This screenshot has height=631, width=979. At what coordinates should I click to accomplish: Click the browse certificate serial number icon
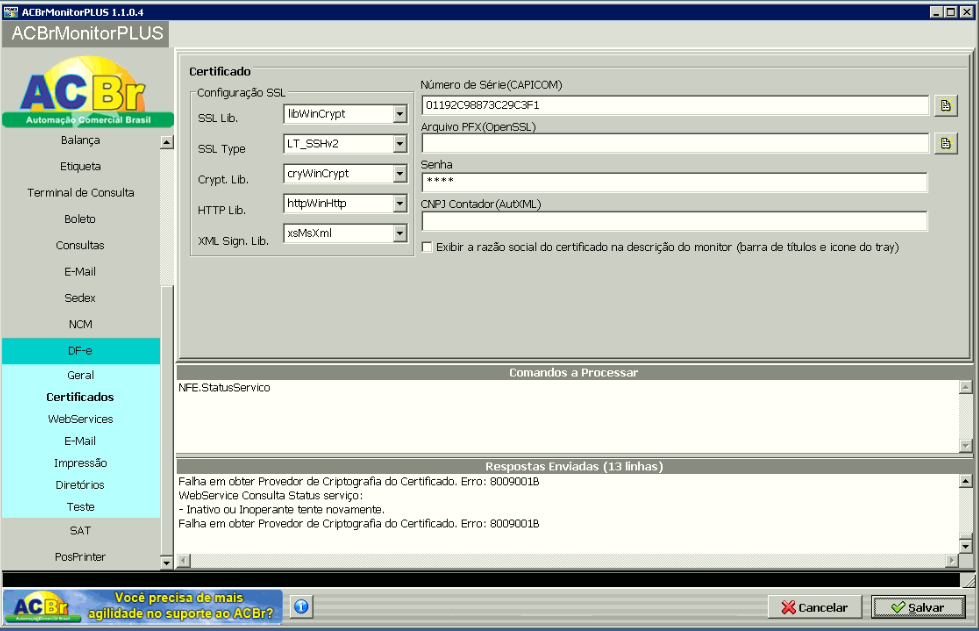945,105
